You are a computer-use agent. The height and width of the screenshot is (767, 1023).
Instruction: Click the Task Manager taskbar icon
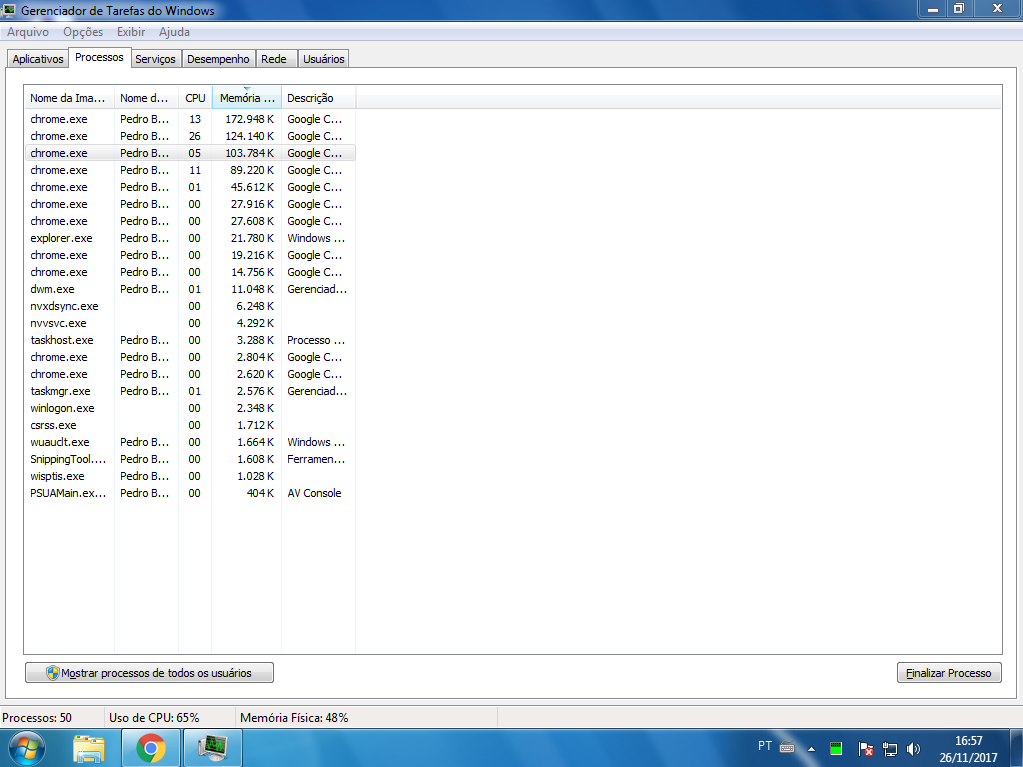pyautogui.click(x=213, y=748)
